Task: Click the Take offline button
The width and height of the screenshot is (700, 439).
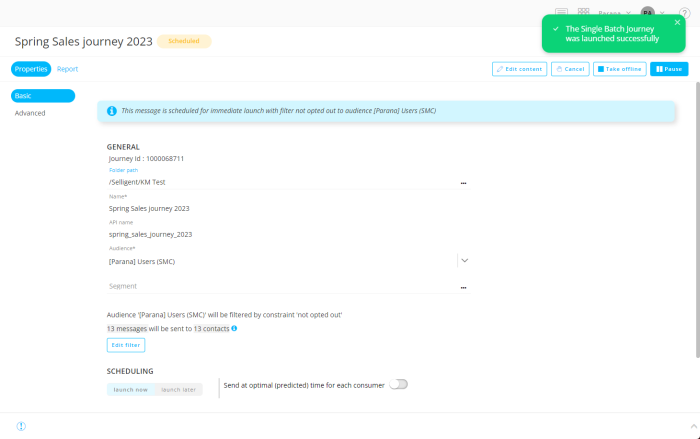Action: [x=620, y=69]
